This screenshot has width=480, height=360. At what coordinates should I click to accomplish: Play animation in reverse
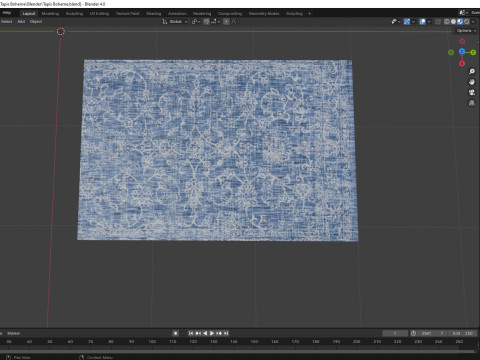[205, 333]
